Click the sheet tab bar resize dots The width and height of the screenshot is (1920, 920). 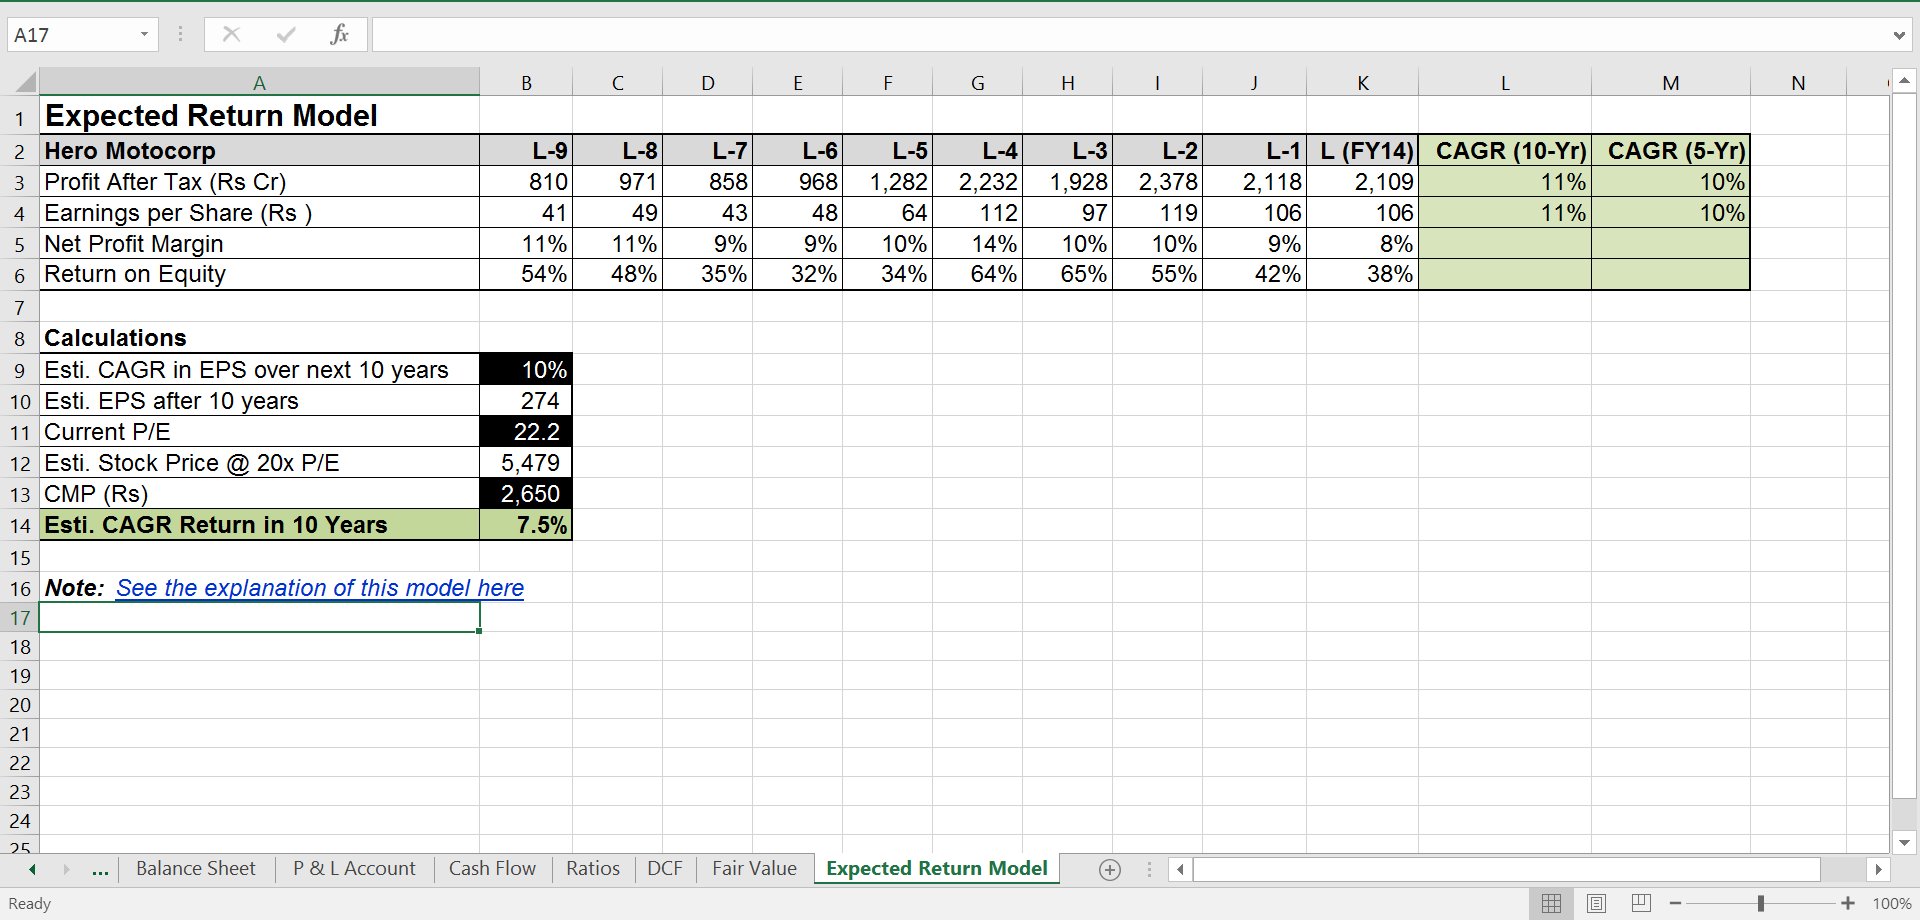point(1149,869)
